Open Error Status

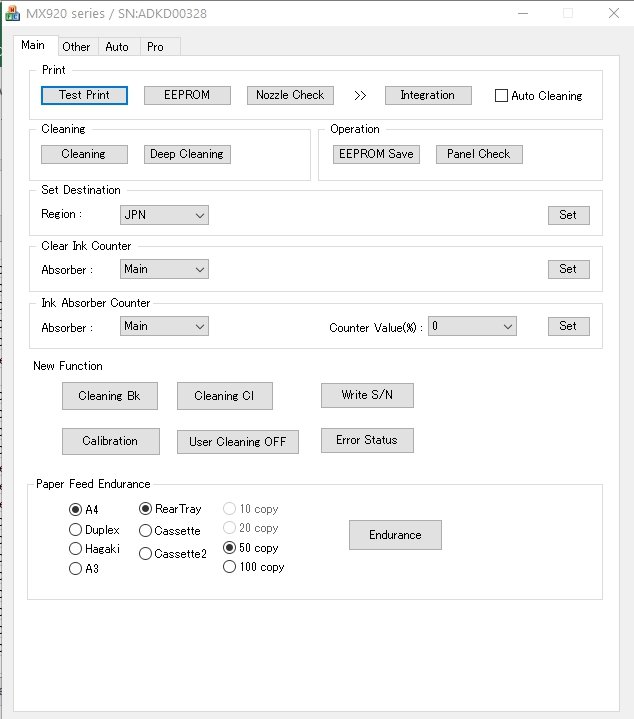(367, 440)
